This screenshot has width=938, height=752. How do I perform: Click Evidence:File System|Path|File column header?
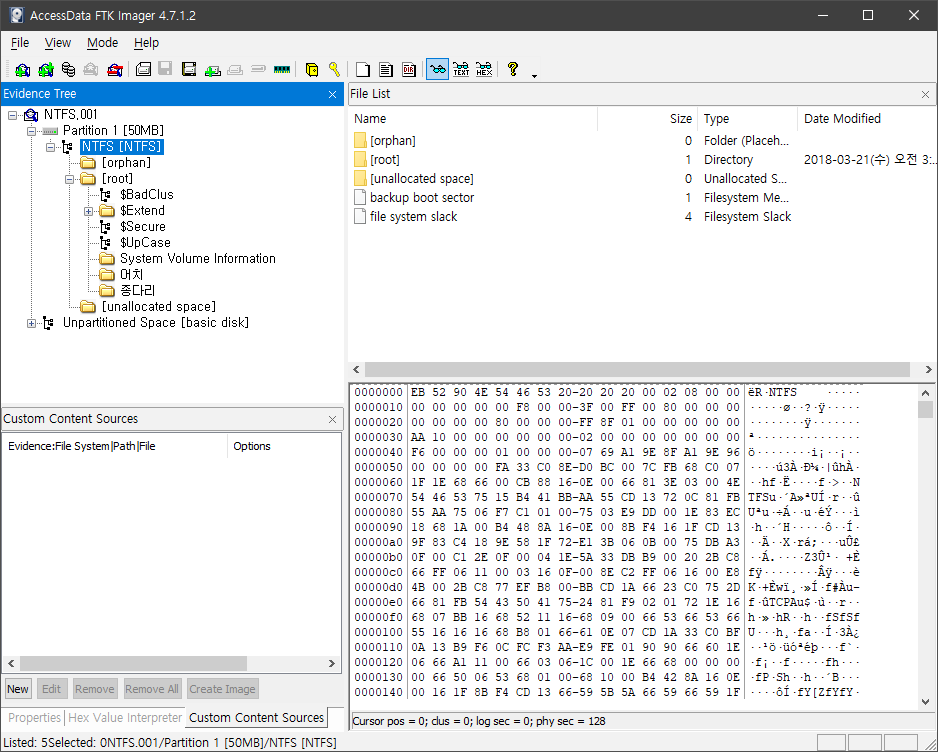(115, 446)
